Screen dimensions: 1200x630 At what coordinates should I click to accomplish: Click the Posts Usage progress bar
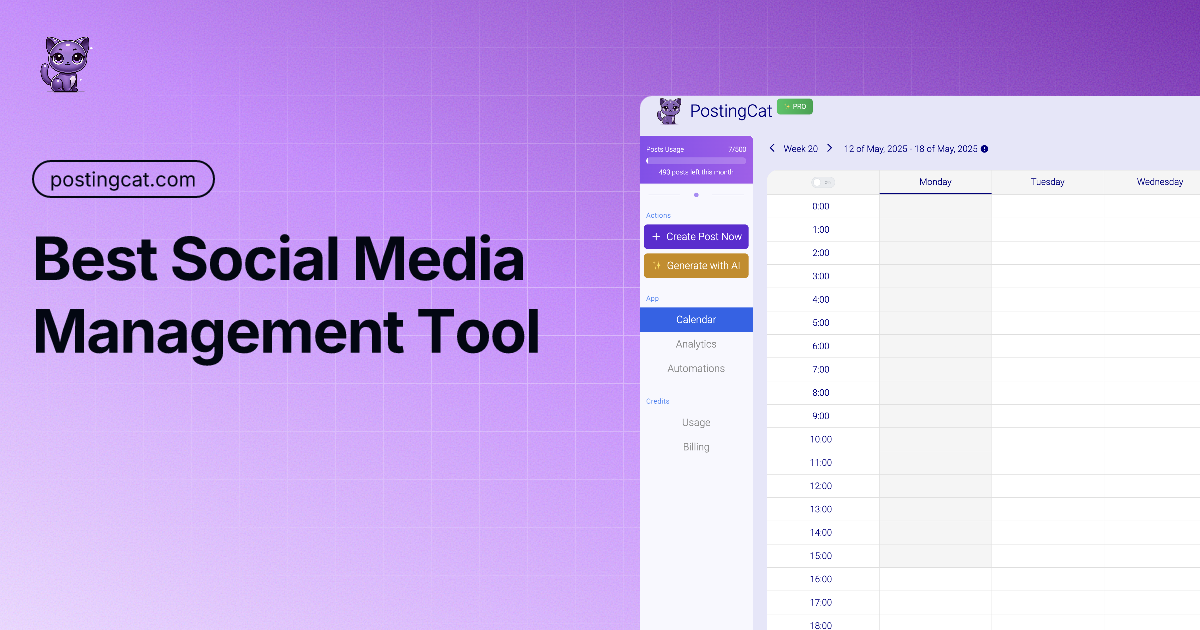tap(696, 160)
